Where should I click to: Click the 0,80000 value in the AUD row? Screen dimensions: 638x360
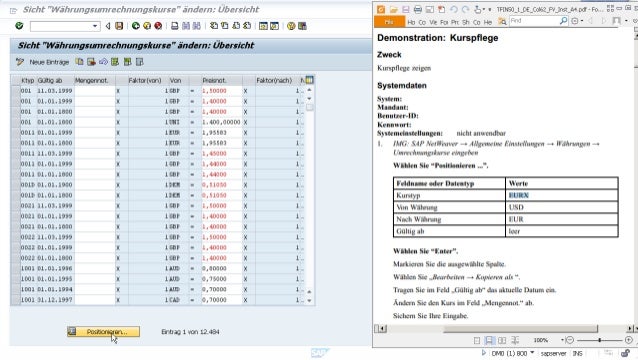pyautogui.click(x=214, y=268)
